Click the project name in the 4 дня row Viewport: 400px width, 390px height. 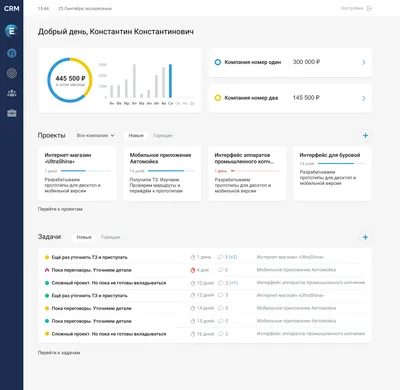[296, 270]
